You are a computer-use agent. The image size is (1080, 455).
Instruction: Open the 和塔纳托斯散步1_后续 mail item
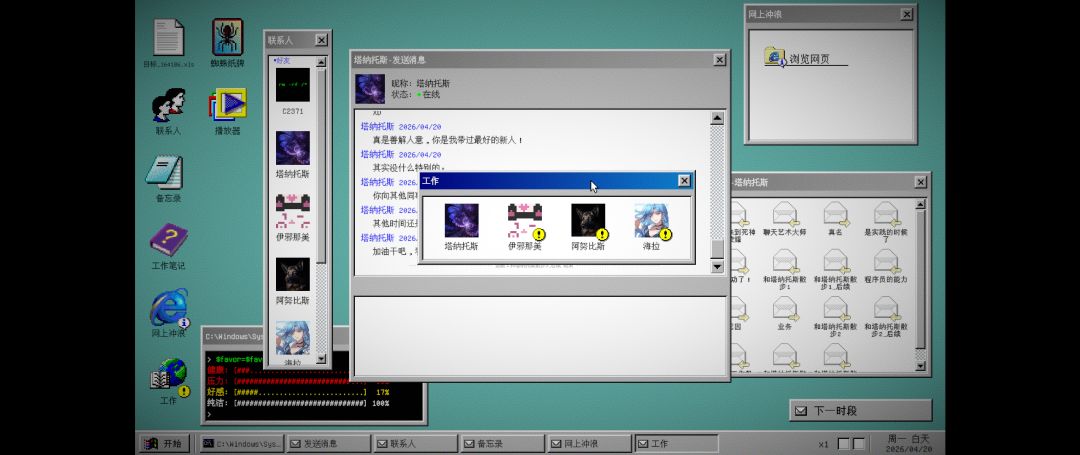835,269
